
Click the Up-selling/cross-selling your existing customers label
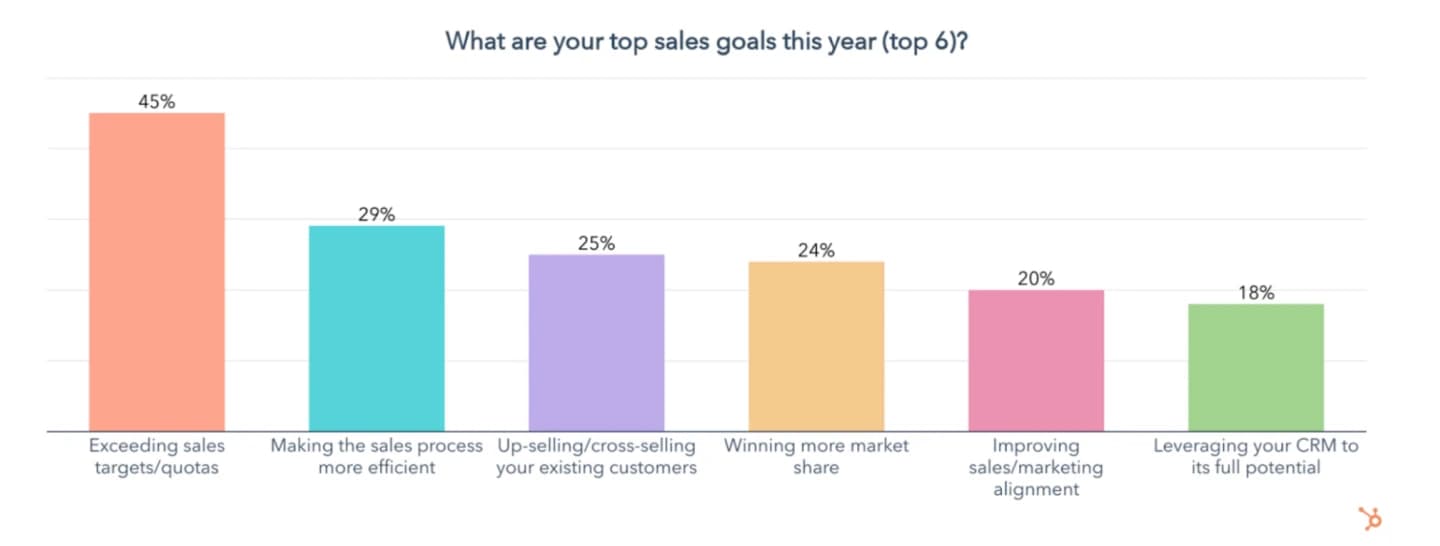pyautogui.click(x=596, y=456)
